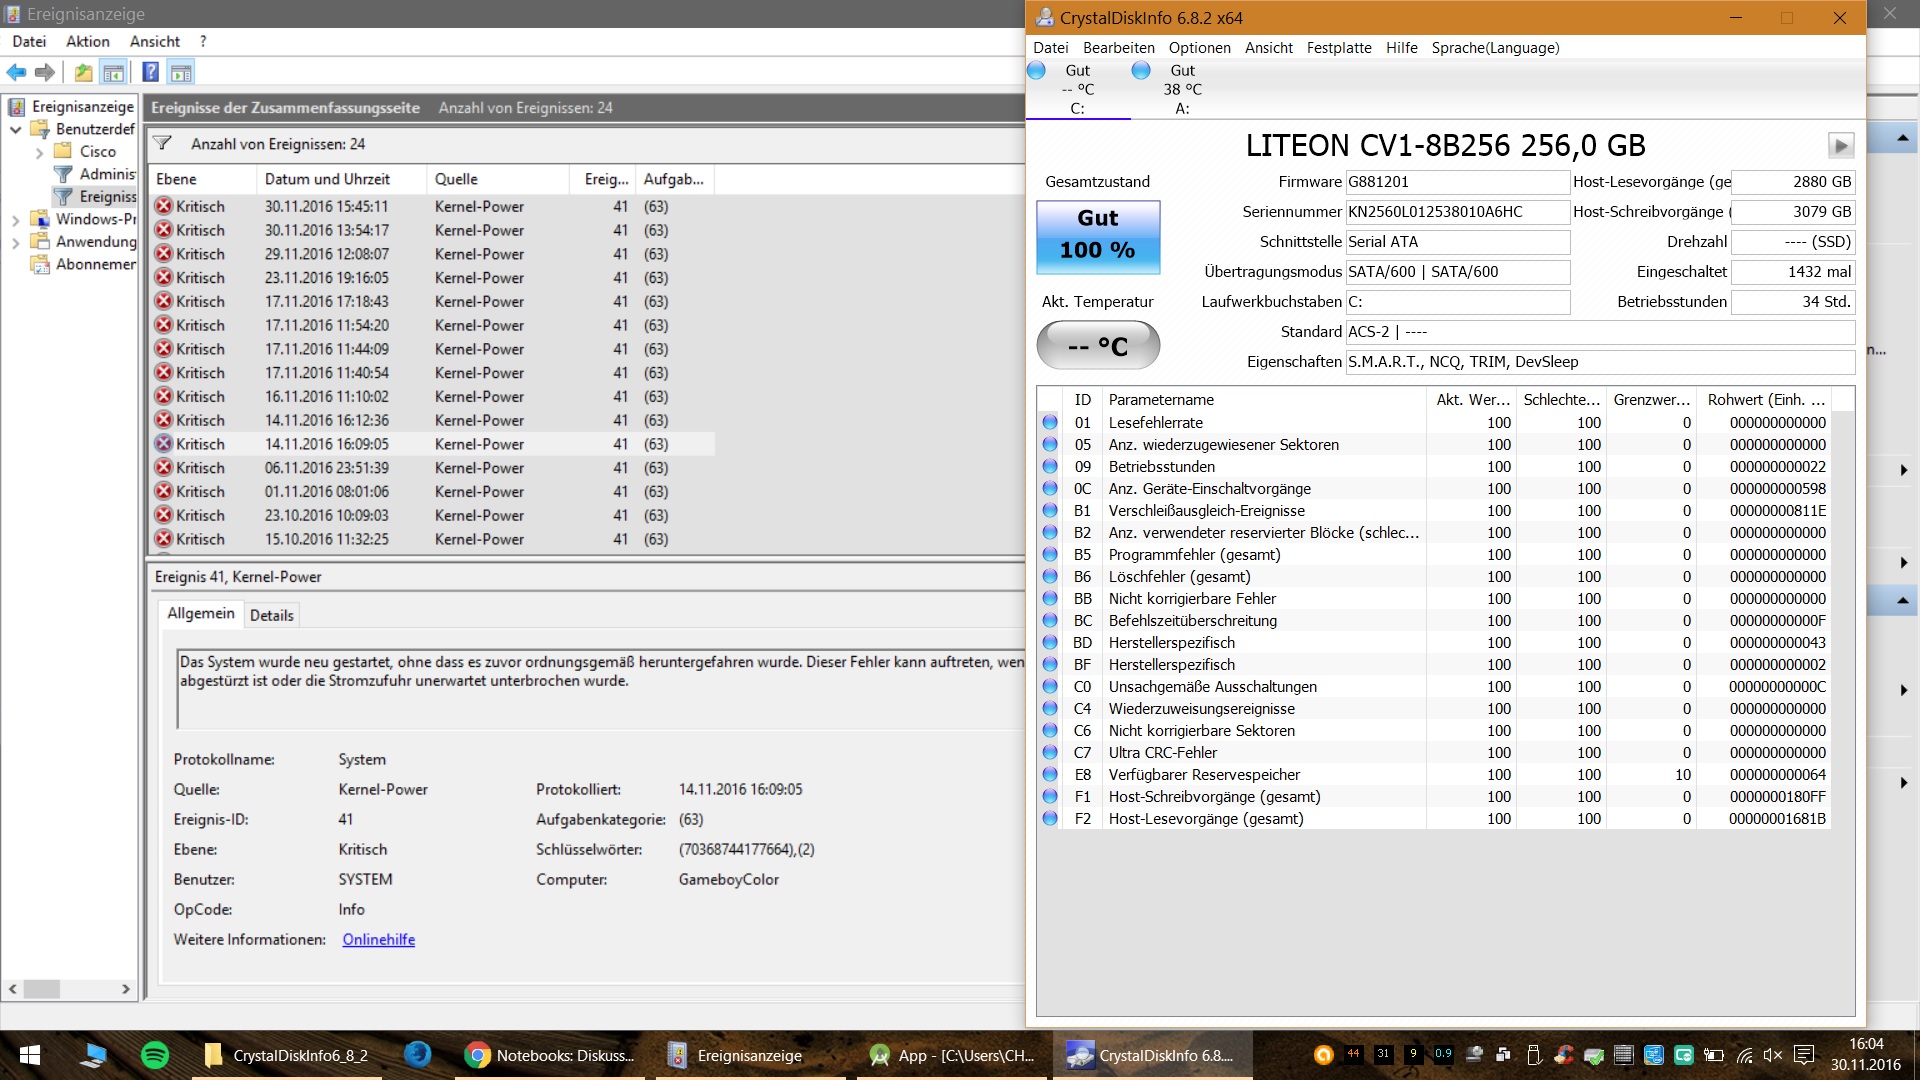Click the blue Back arrow in toolbar
This screenshot has height=1080, width=1920.
coord(16,72)
